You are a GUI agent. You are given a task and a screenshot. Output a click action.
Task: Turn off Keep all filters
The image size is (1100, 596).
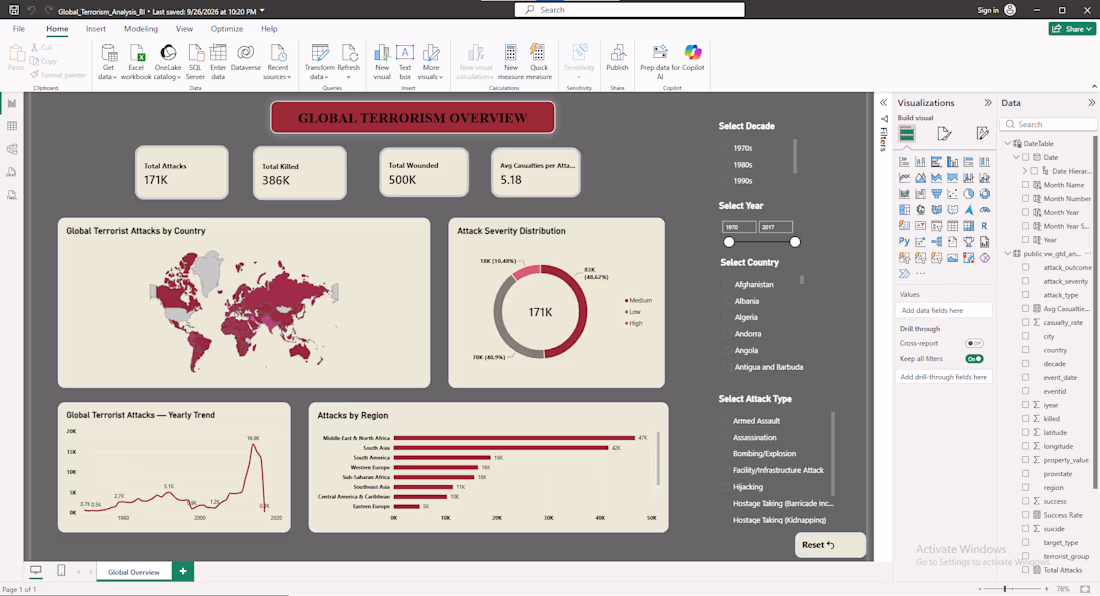click(974, 359)
